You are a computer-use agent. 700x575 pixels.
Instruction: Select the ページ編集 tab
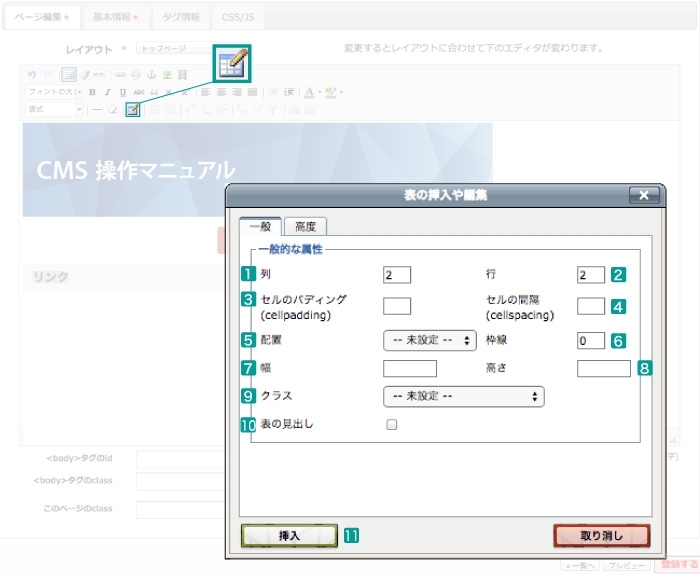pos(42,17)
